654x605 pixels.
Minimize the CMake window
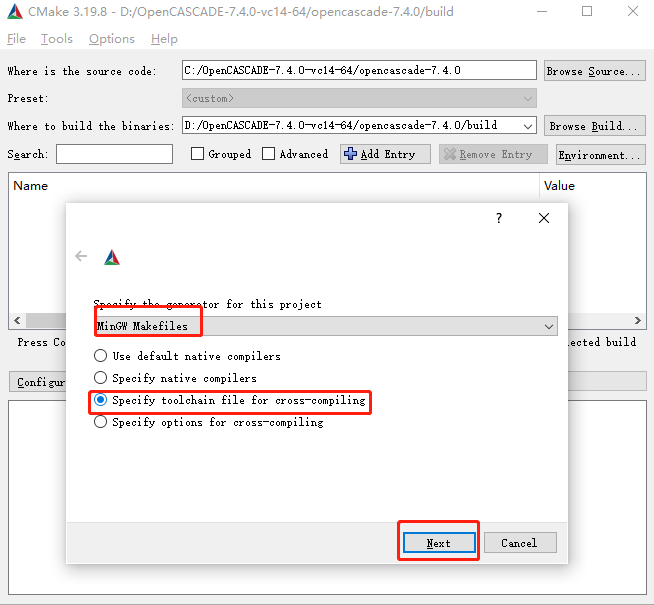[x=542, y=11]
